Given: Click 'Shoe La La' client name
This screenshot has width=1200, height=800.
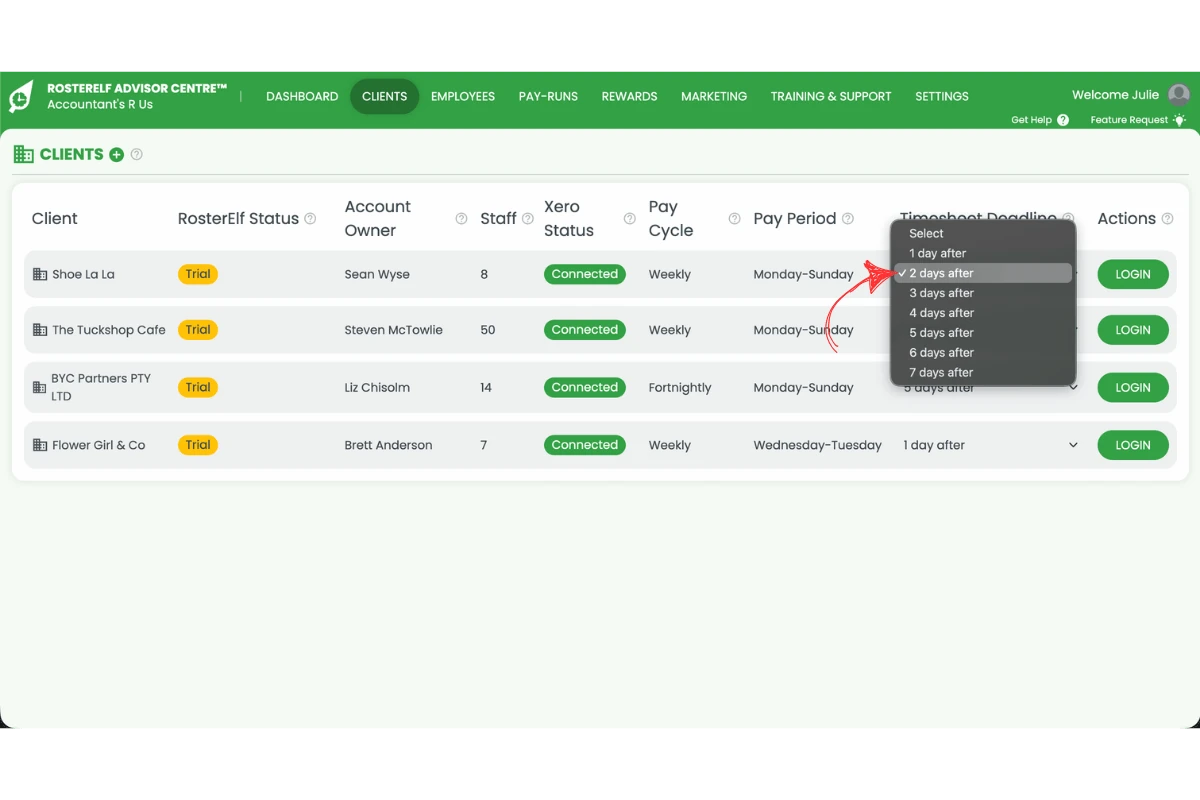Looking at the screenshot, I should click(x=83, y=274).
